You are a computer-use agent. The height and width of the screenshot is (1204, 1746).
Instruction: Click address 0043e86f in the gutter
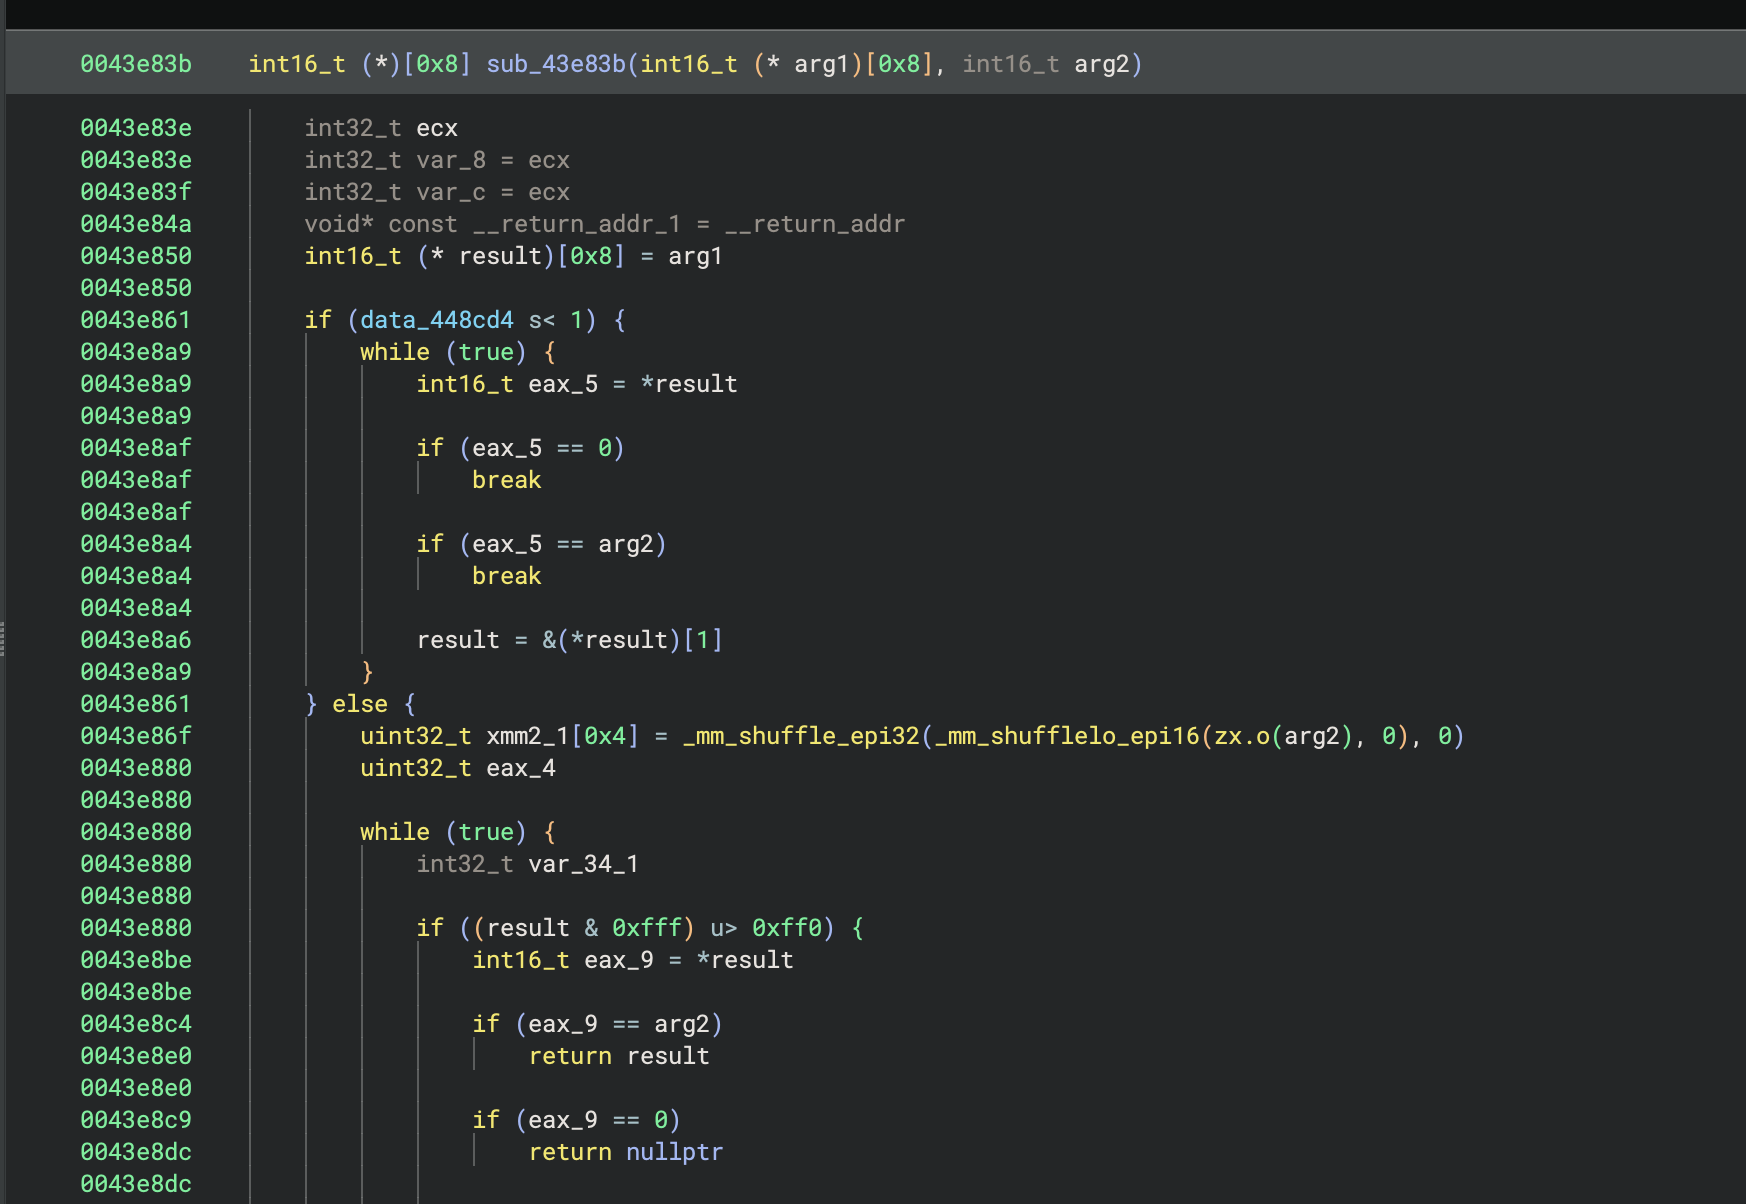tap(136, 736)
